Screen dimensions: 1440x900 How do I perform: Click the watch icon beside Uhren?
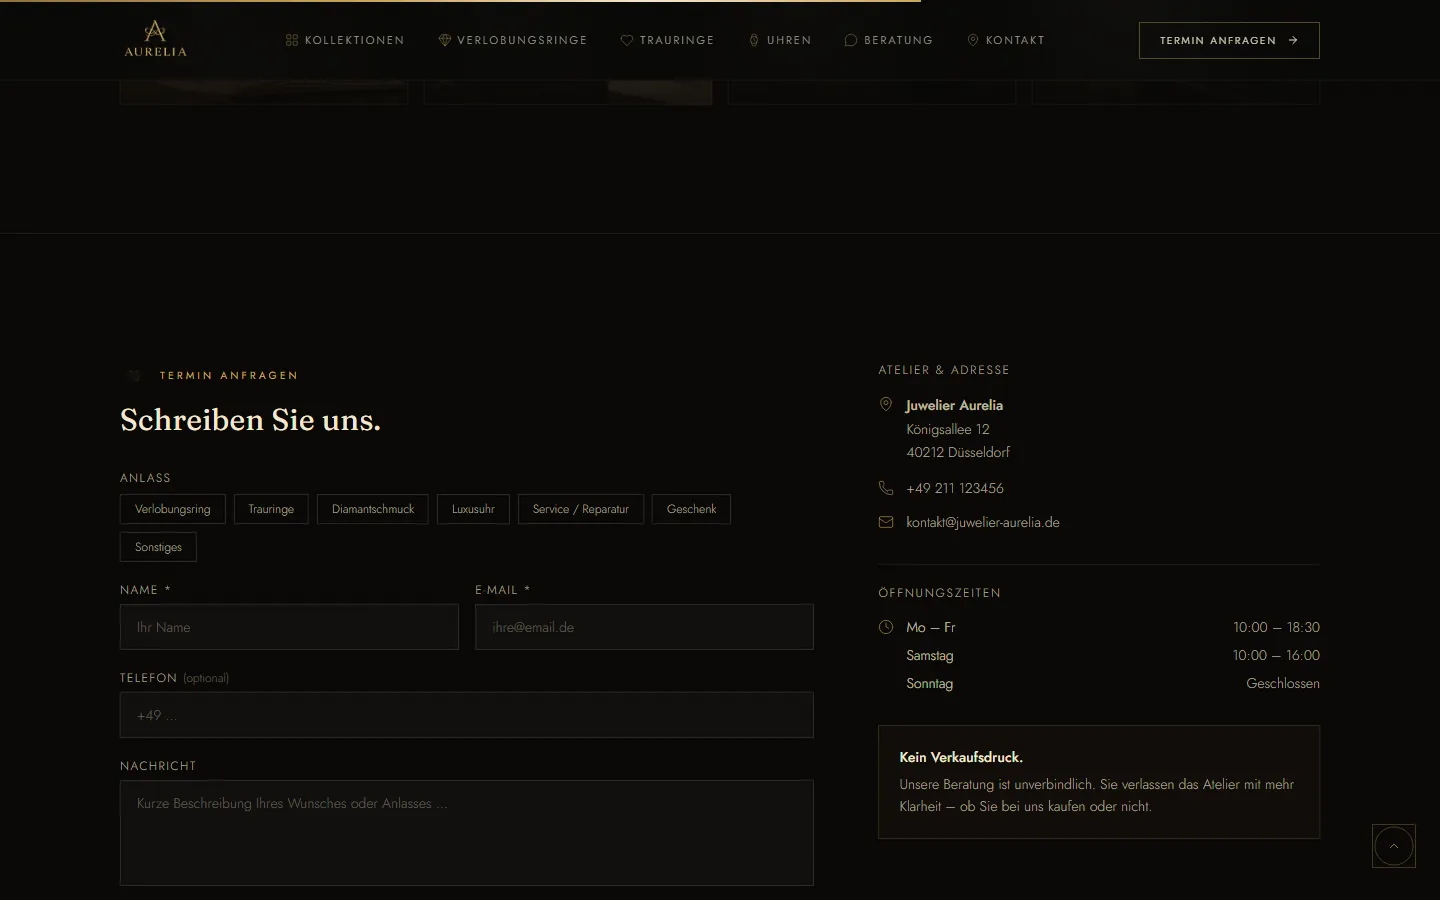pos(754,40)
